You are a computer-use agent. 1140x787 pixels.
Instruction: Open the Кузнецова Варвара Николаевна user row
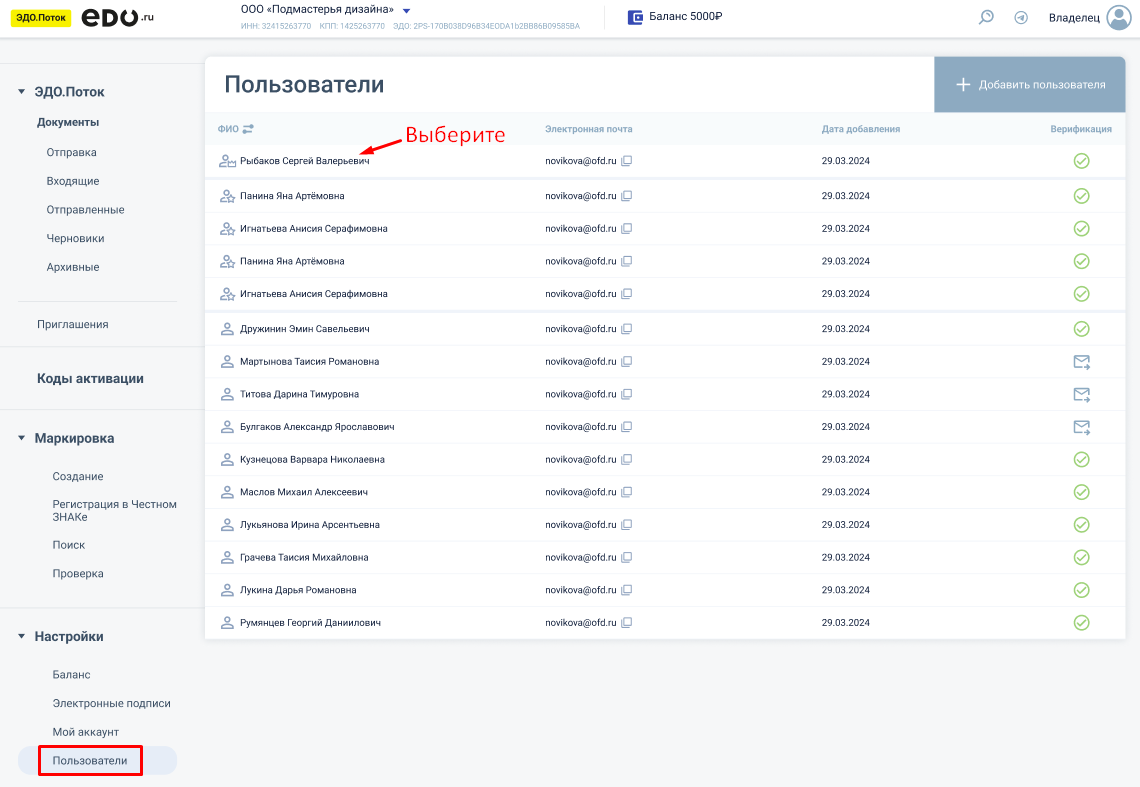tap(312, 460)
